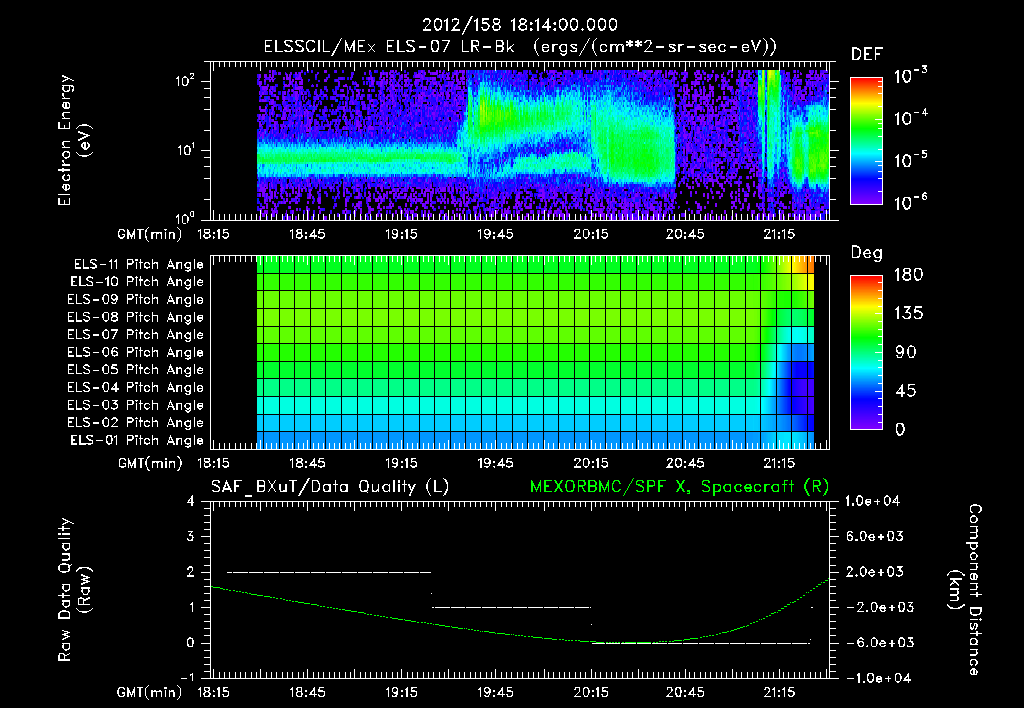Select the ELS-11 Pitch Angle row label

[x=138, y=265]
